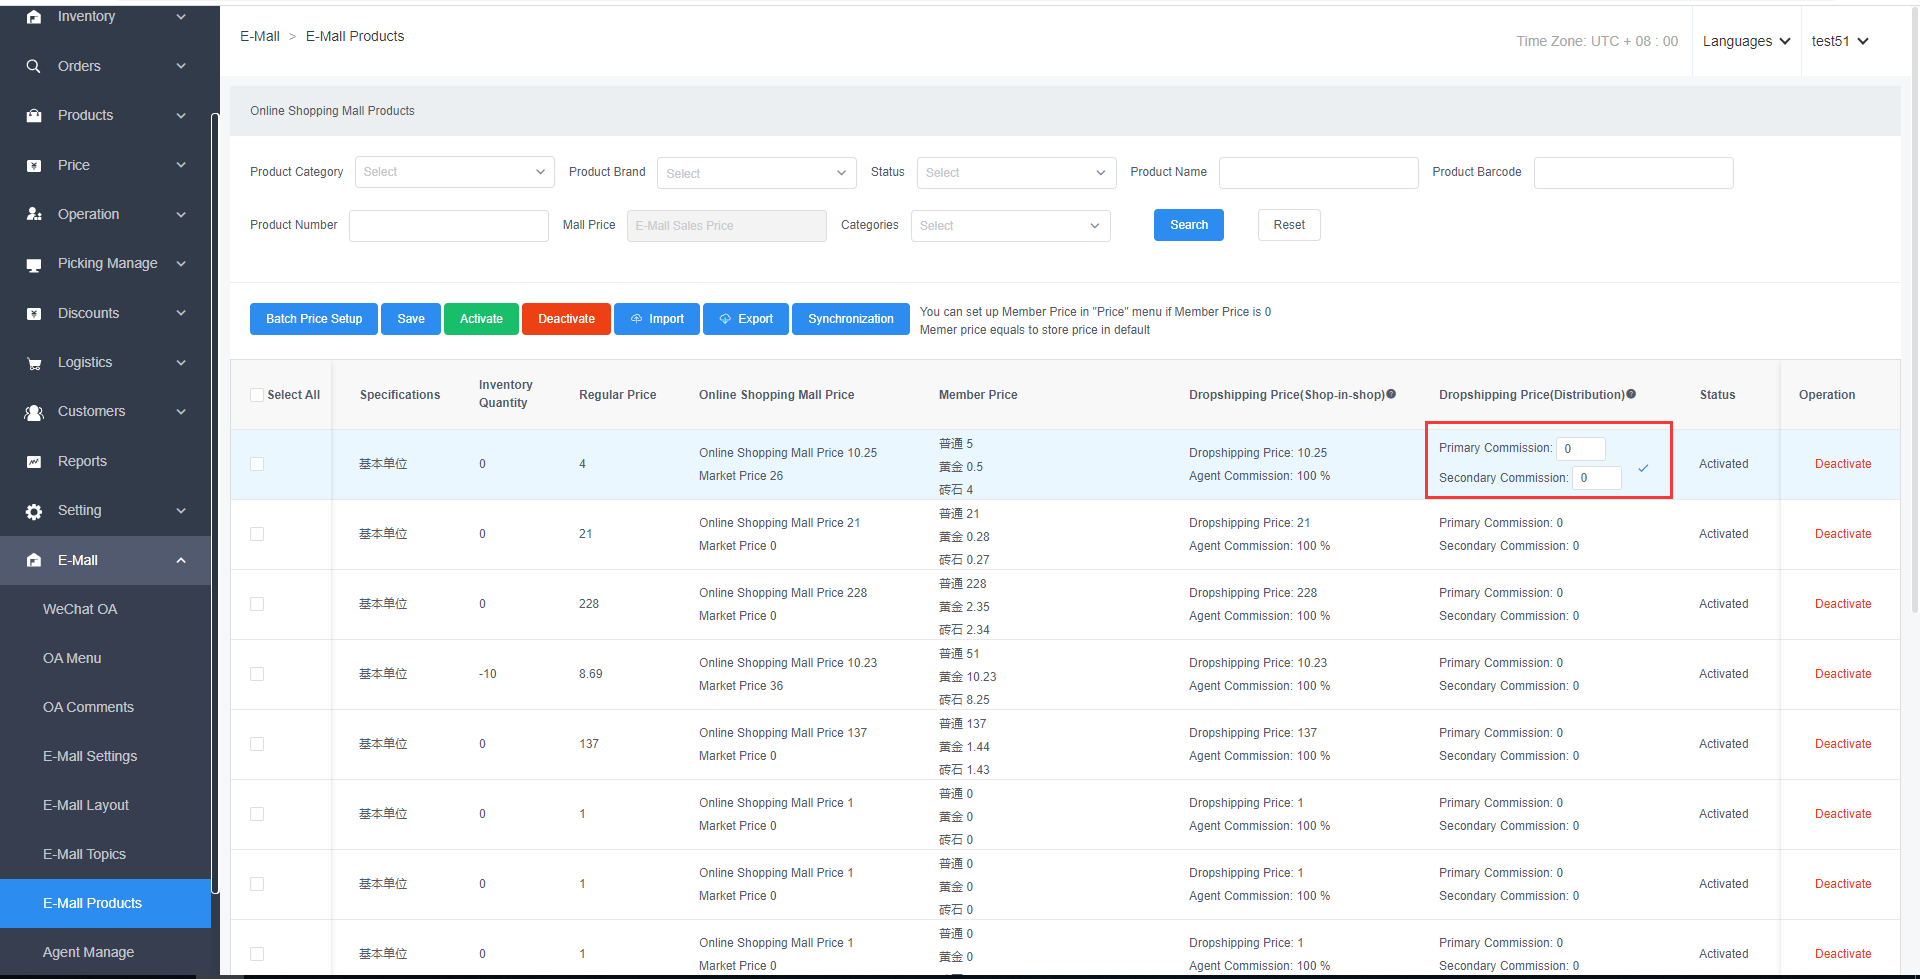The height and width of the screenshot is (979, 1920).
Task: Open E-Mall Settings in sidebar
Action: coord(90,756)
